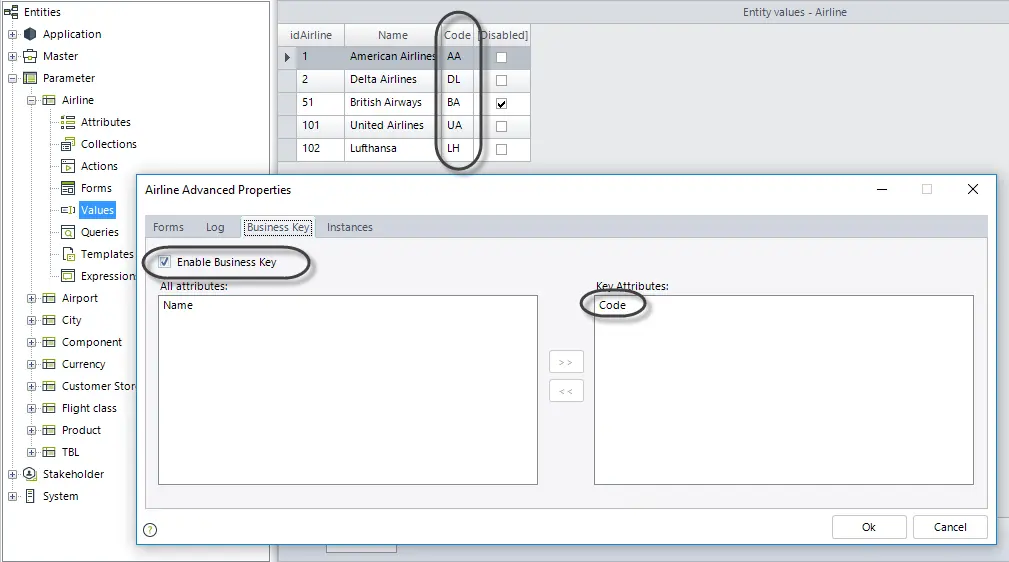Screen dimensions: 1009x562
Task: Click the Parameter entity icon
Action: 30,78
